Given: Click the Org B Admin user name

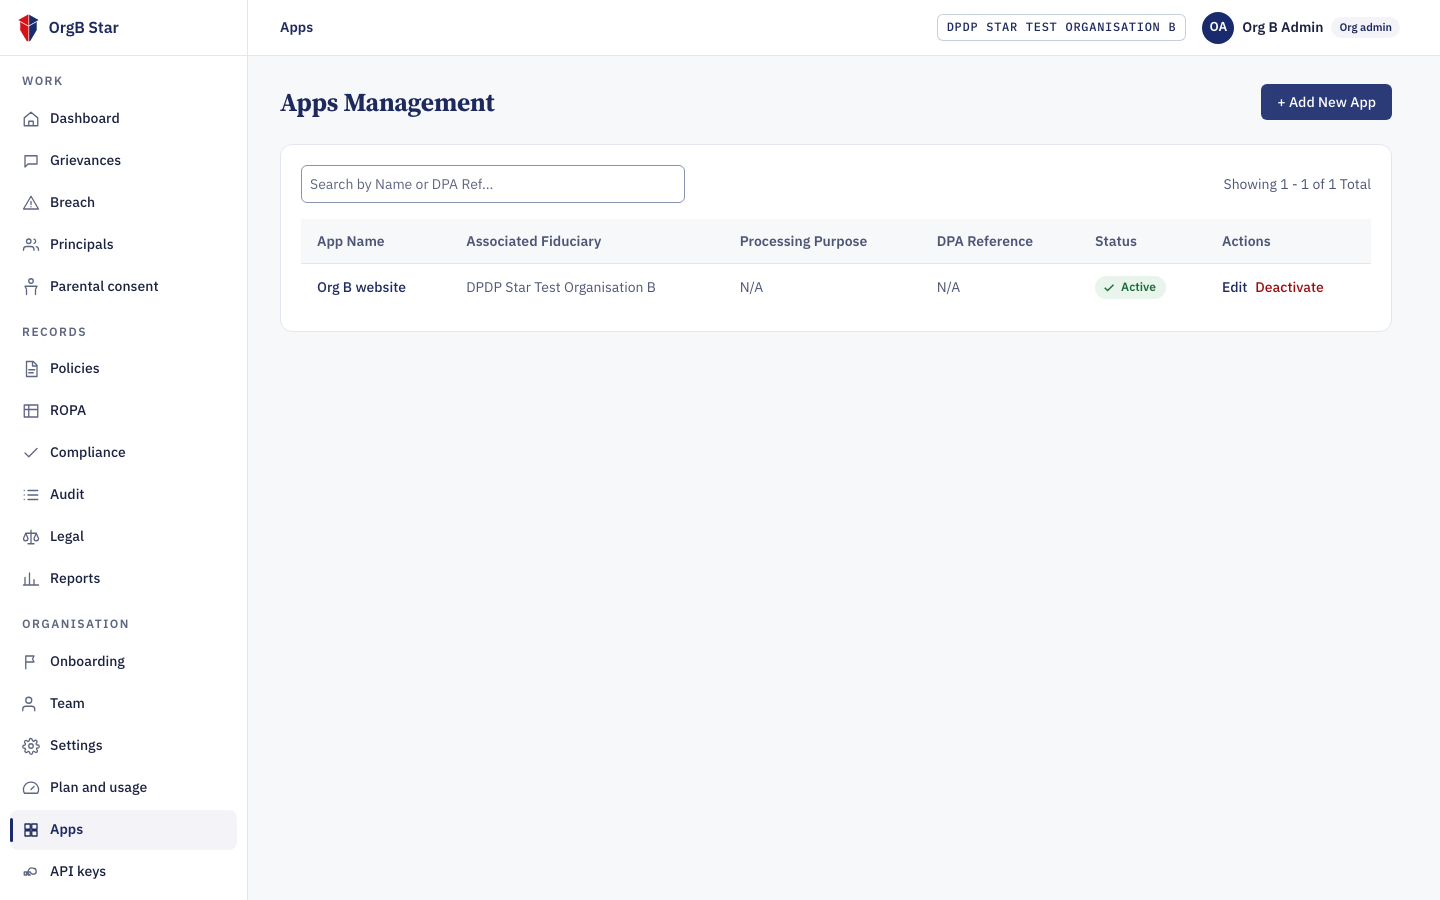Looking at the screenshot, I should [1282, 27].
